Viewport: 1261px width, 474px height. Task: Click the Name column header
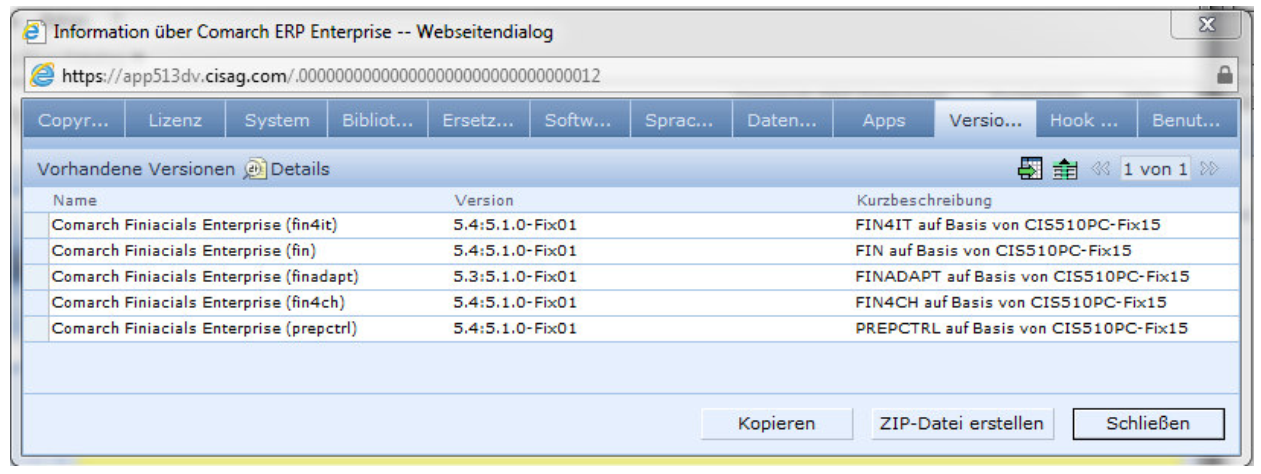[x=74, y=201]
